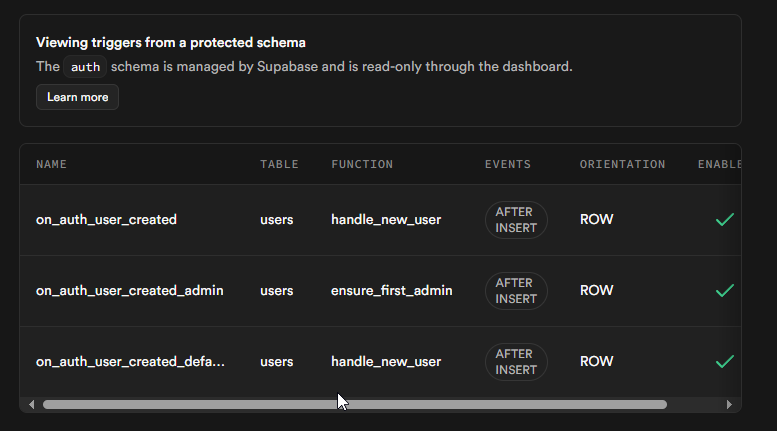Screen dimensions: 777x431
Task: Click the auth schema code label
Action: [85, 67]
